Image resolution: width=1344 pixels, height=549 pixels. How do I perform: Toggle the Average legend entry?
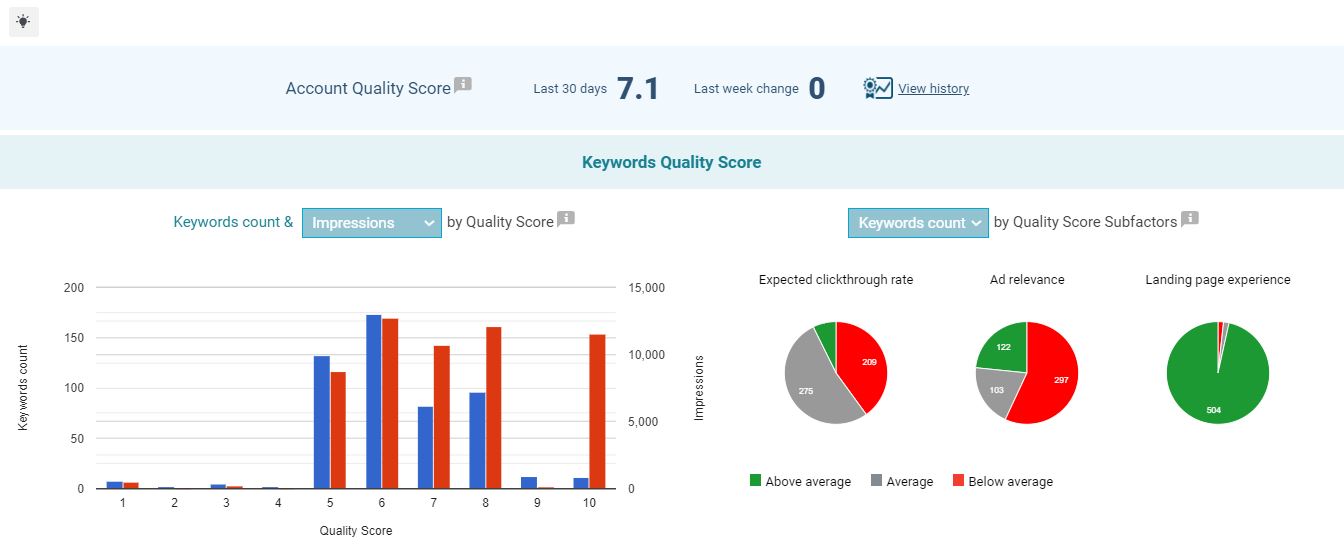pyautogui.click(x=901, y=481)
